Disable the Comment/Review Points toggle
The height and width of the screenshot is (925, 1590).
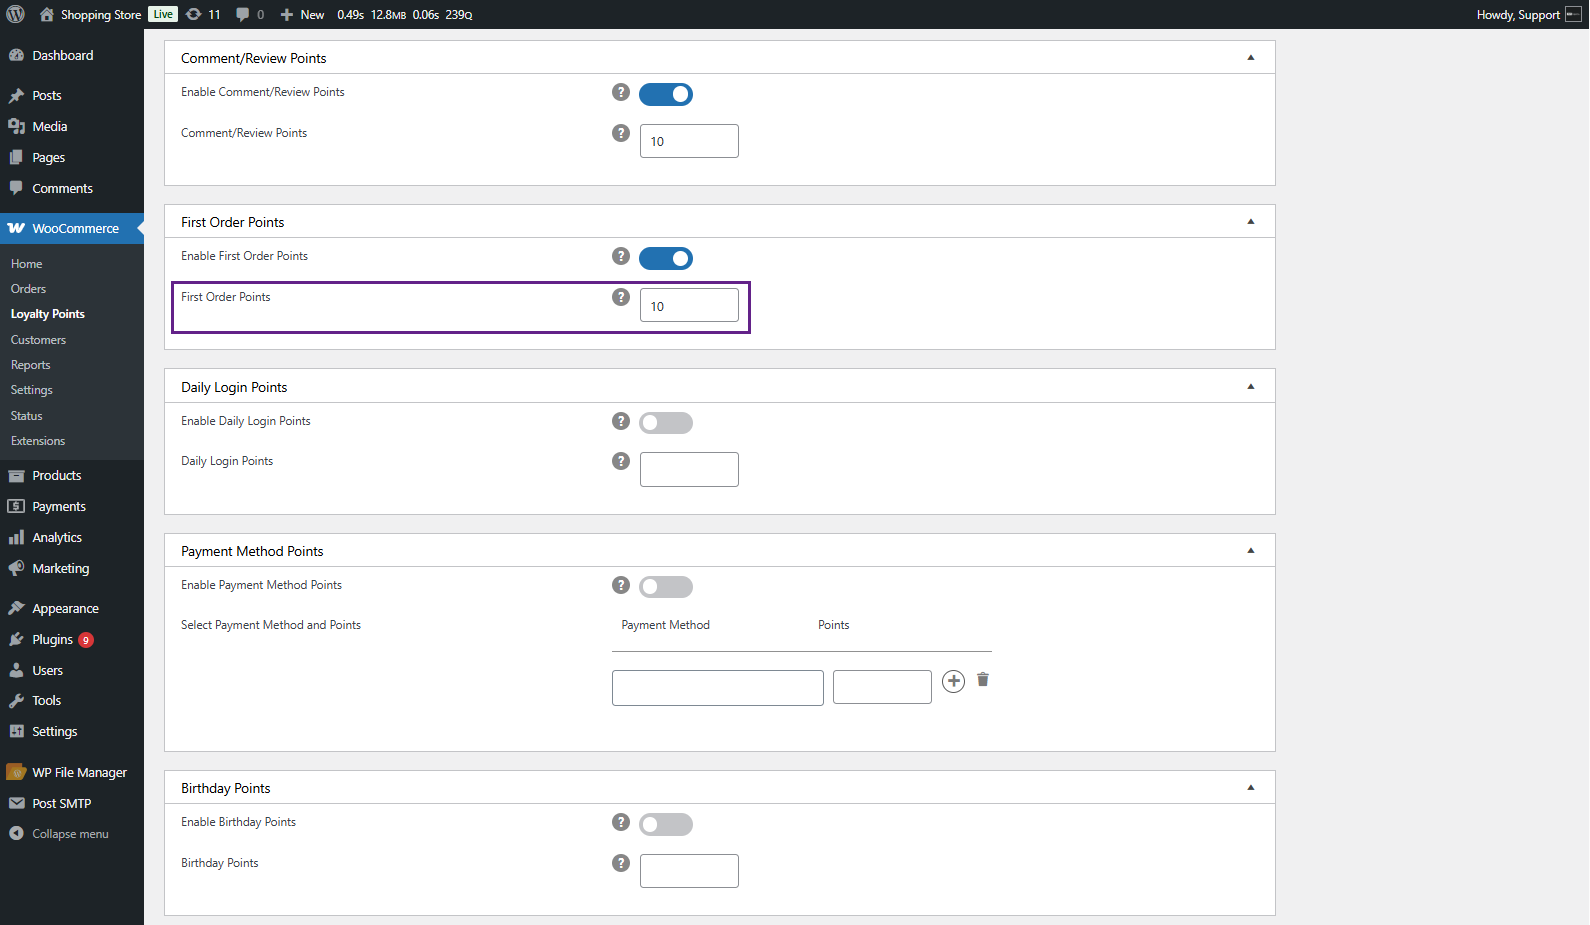click(x=666, y=94)
